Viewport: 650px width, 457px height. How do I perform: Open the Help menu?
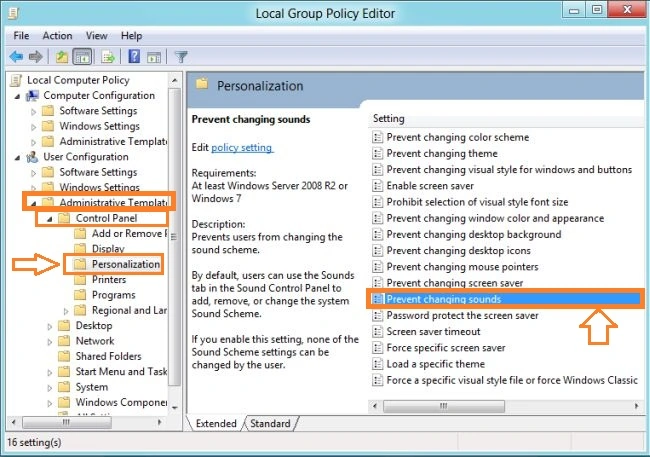[131, 36]
